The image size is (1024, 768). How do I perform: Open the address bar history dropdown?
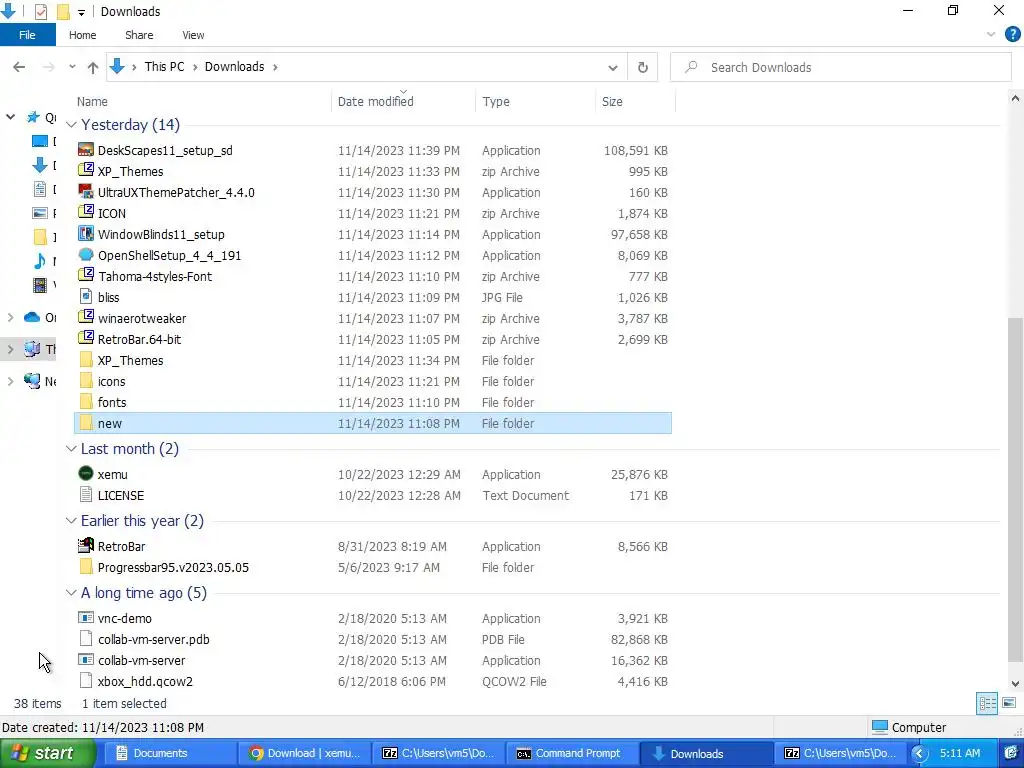click(613, 67)
